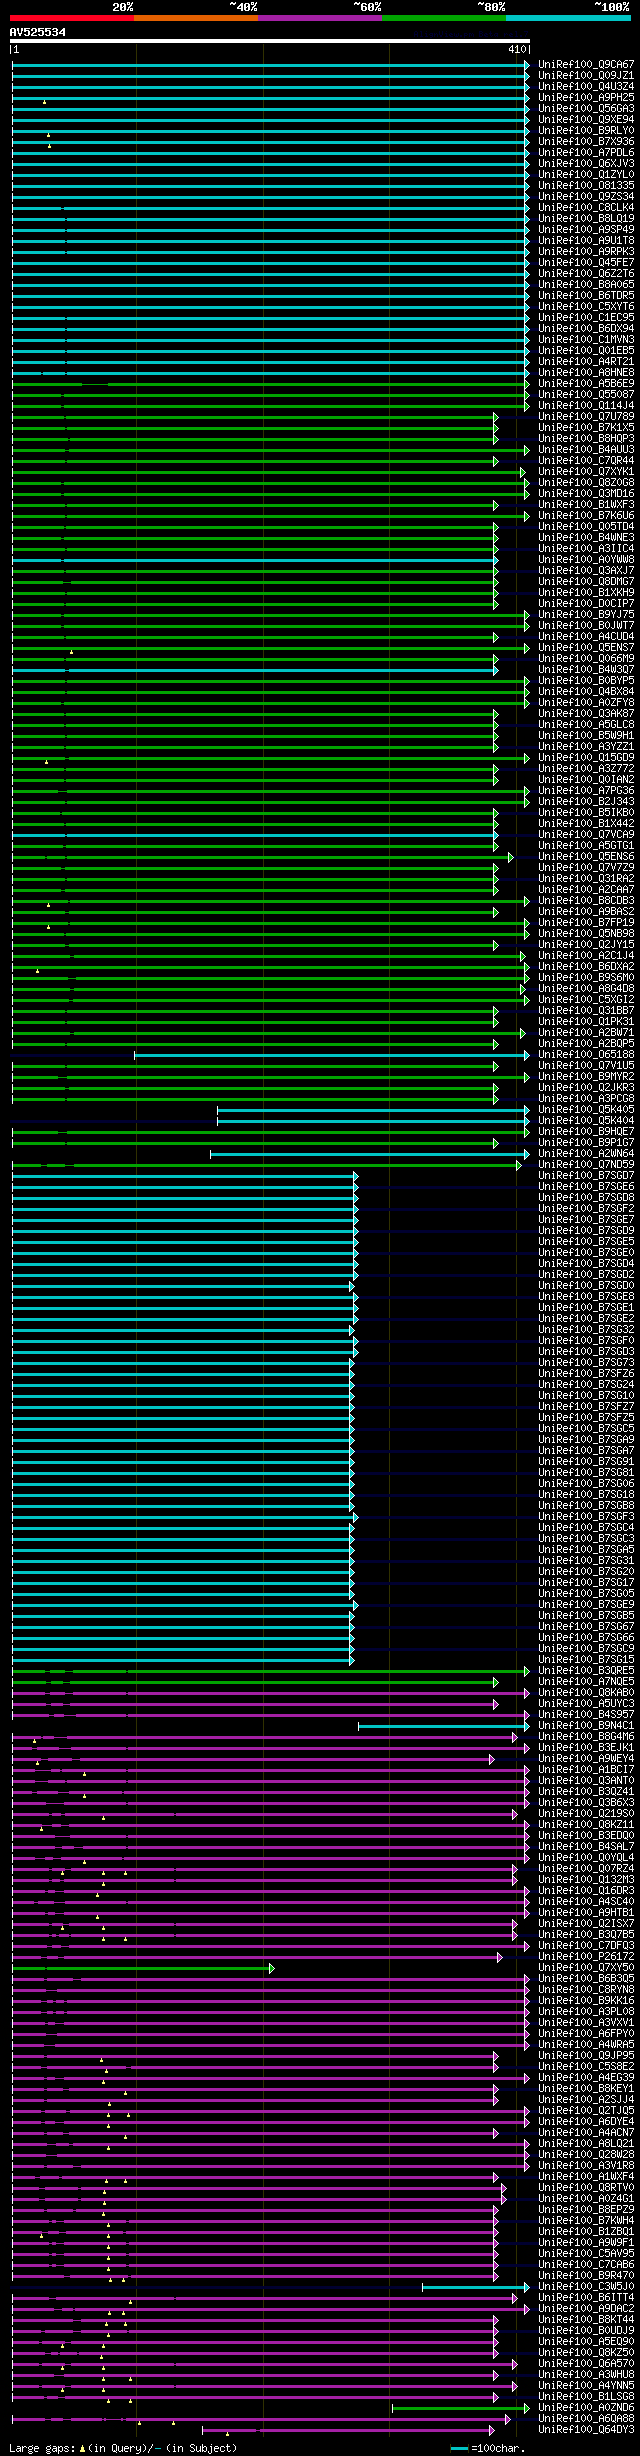
Task: Click the 410 end-of-query position label
Action: [517, 49]
